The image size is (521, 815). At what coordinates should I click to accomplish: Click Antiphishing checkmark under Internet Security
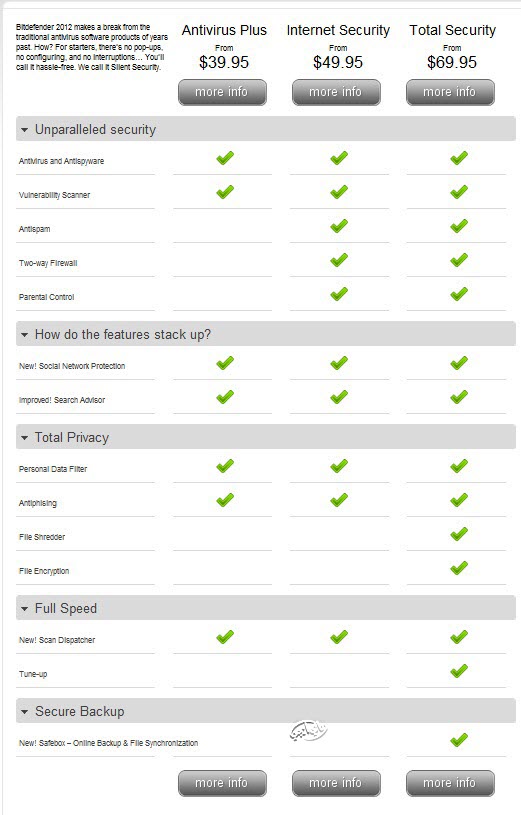click(x=339, y=500)
